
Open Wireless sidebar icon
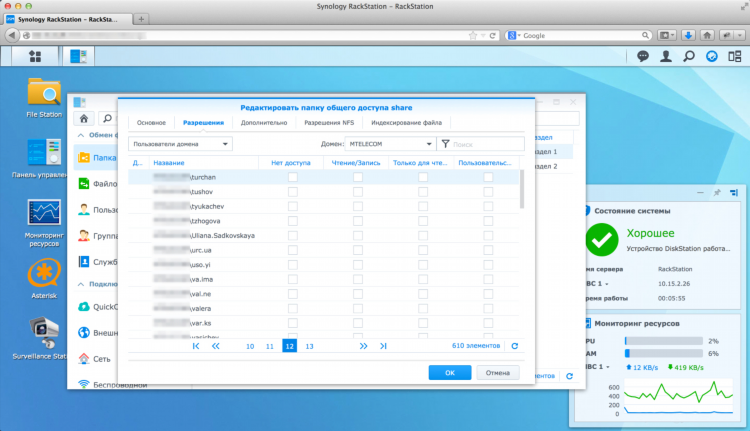coord(84,384)
